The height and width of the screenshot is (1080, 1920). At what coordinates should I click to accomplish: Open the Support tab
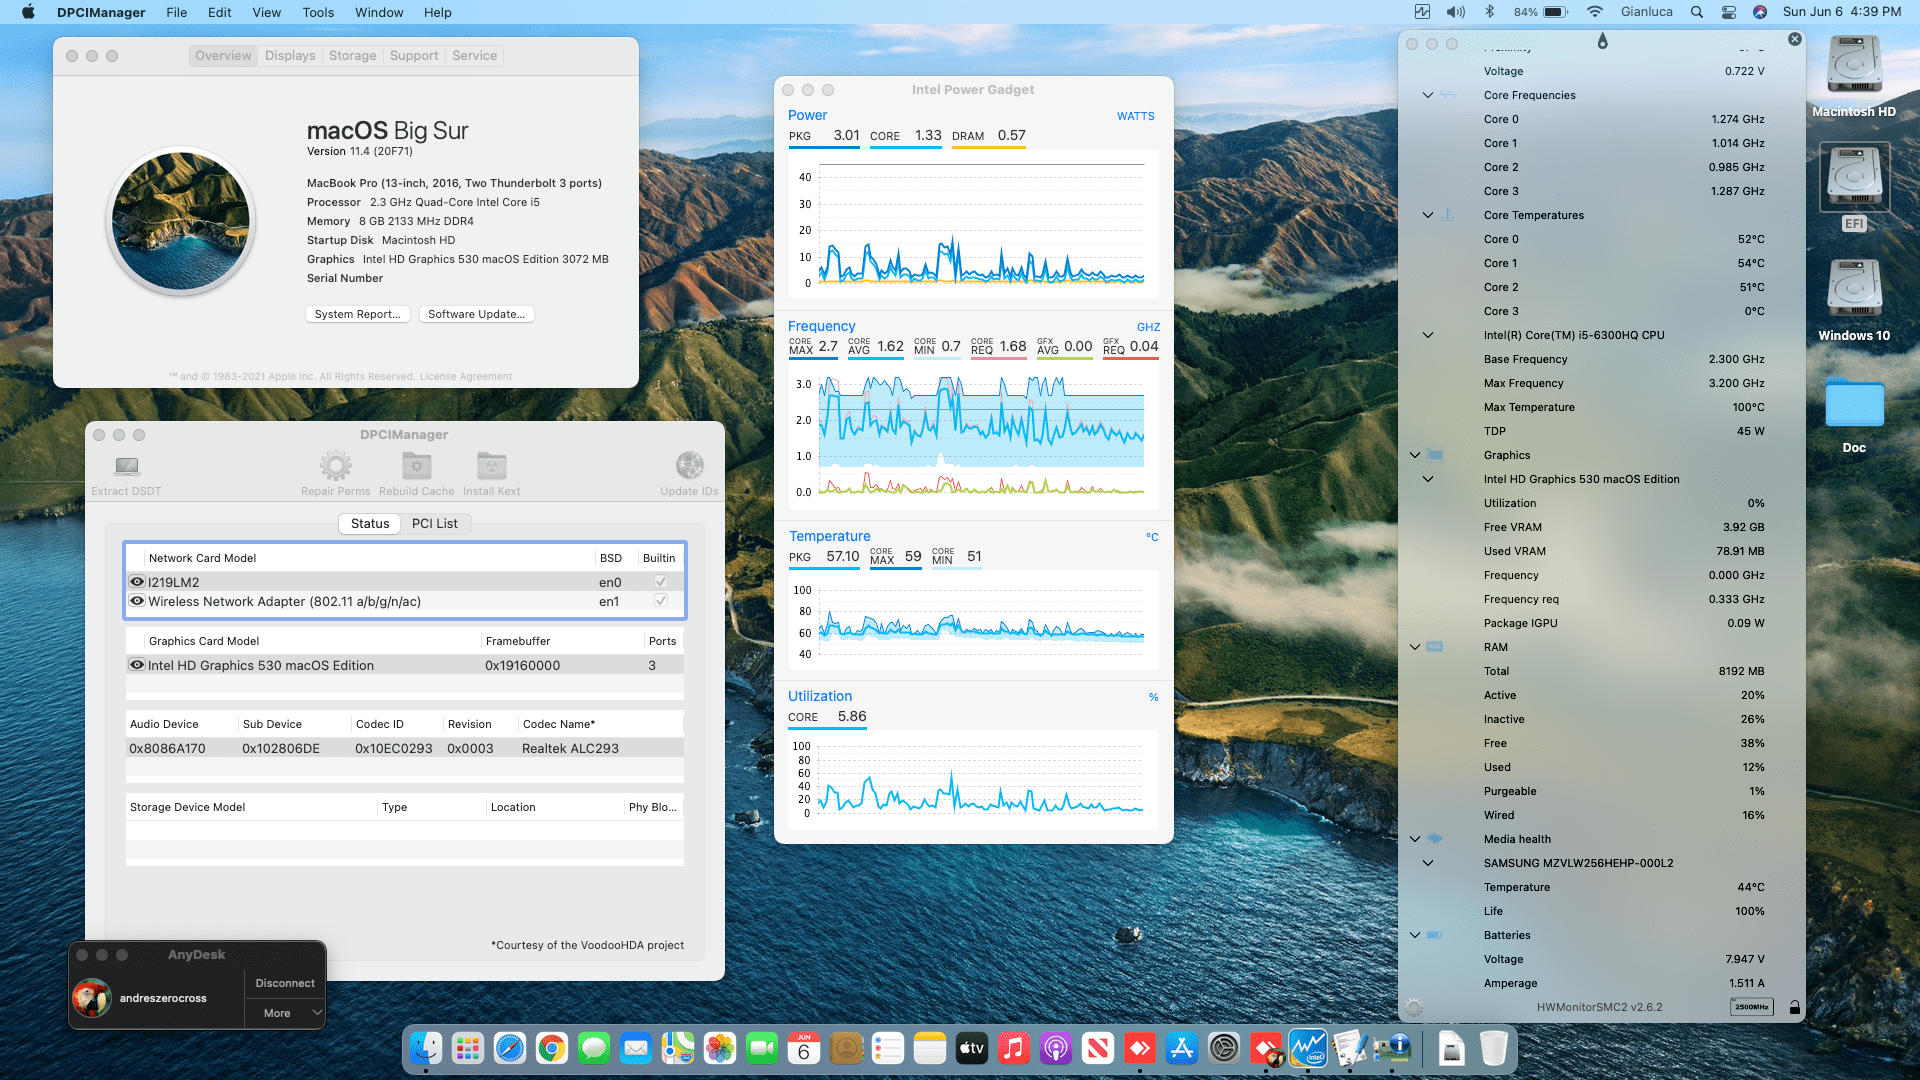(414, 56)
